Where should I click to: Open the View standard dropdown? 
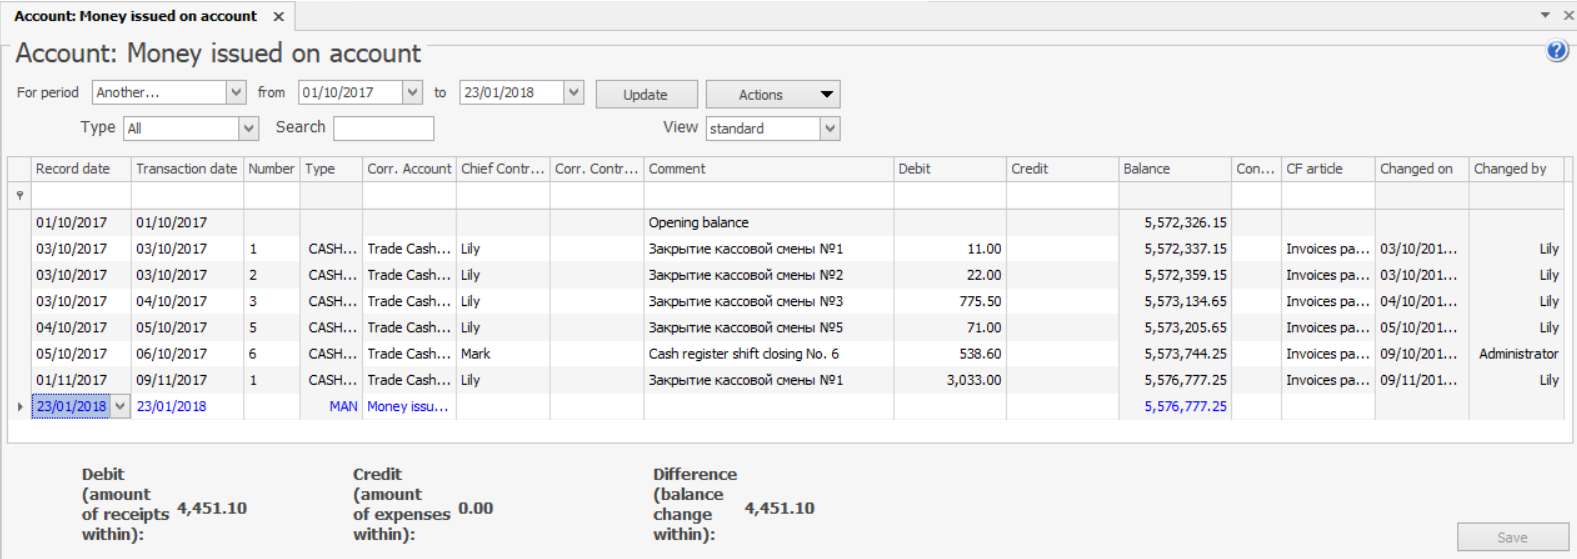pos(829,129)
